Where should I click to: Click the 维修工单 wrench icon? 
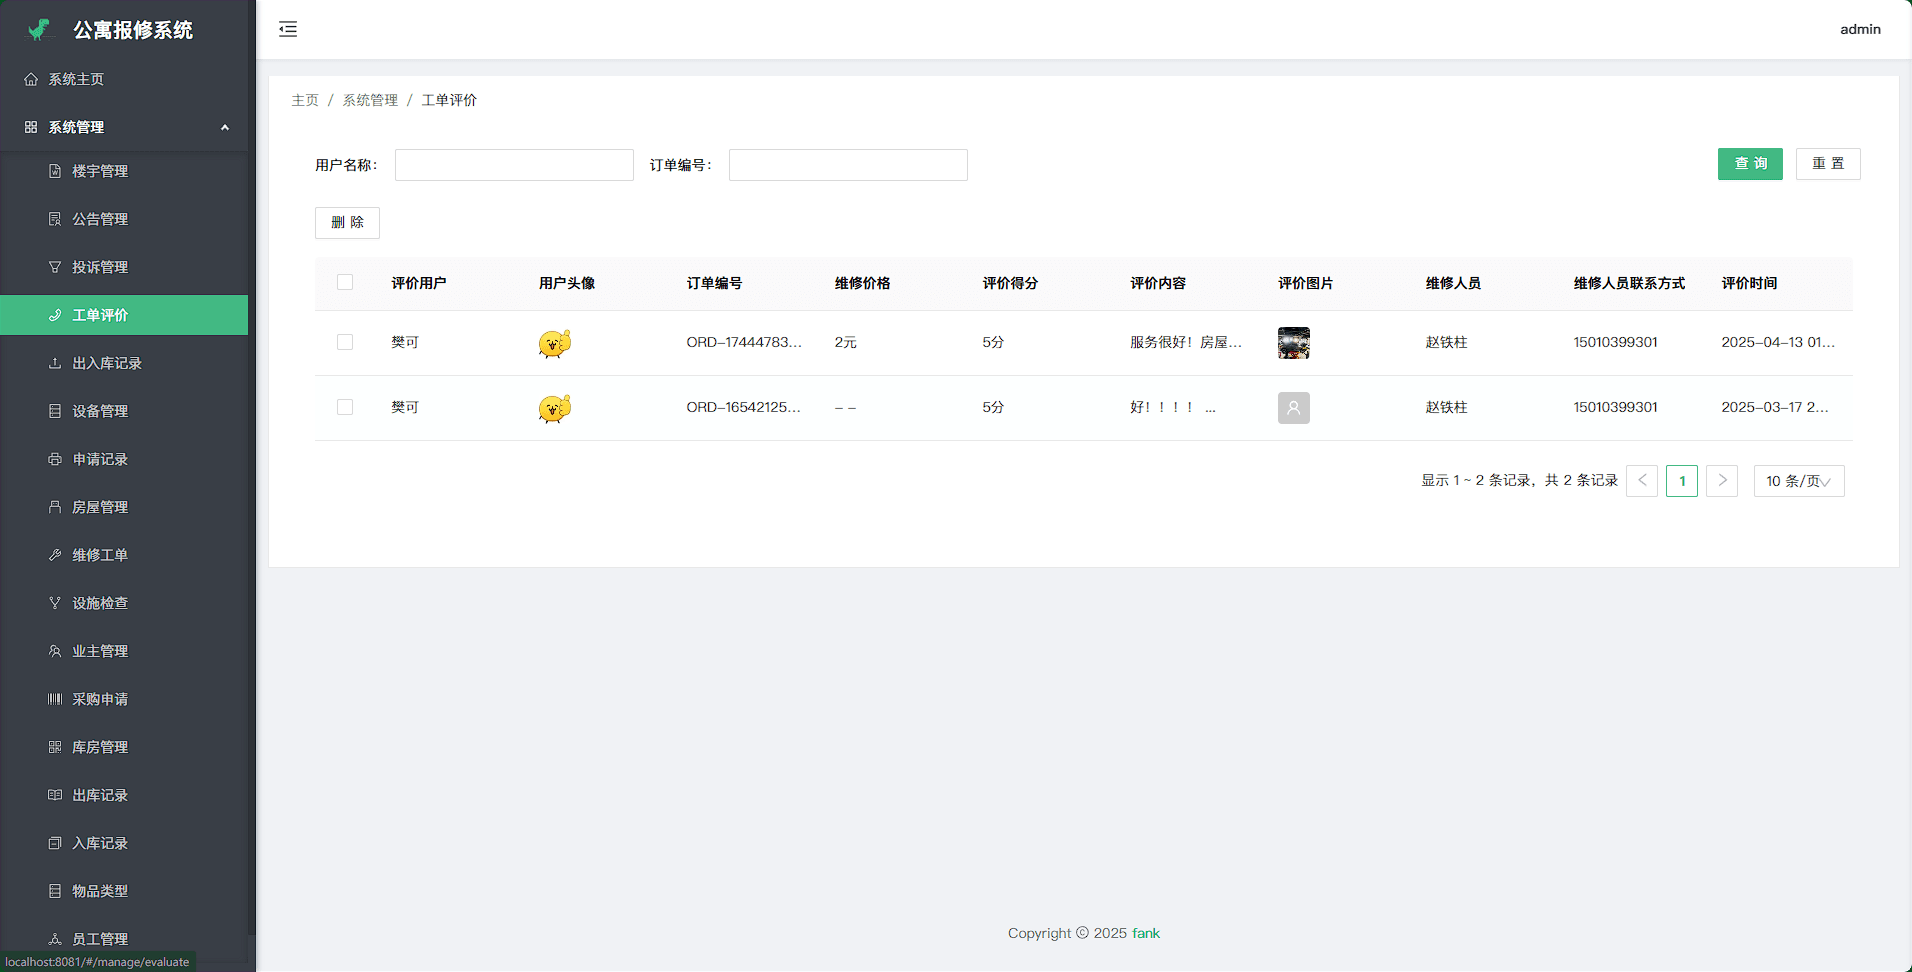[x=55, y=555]
